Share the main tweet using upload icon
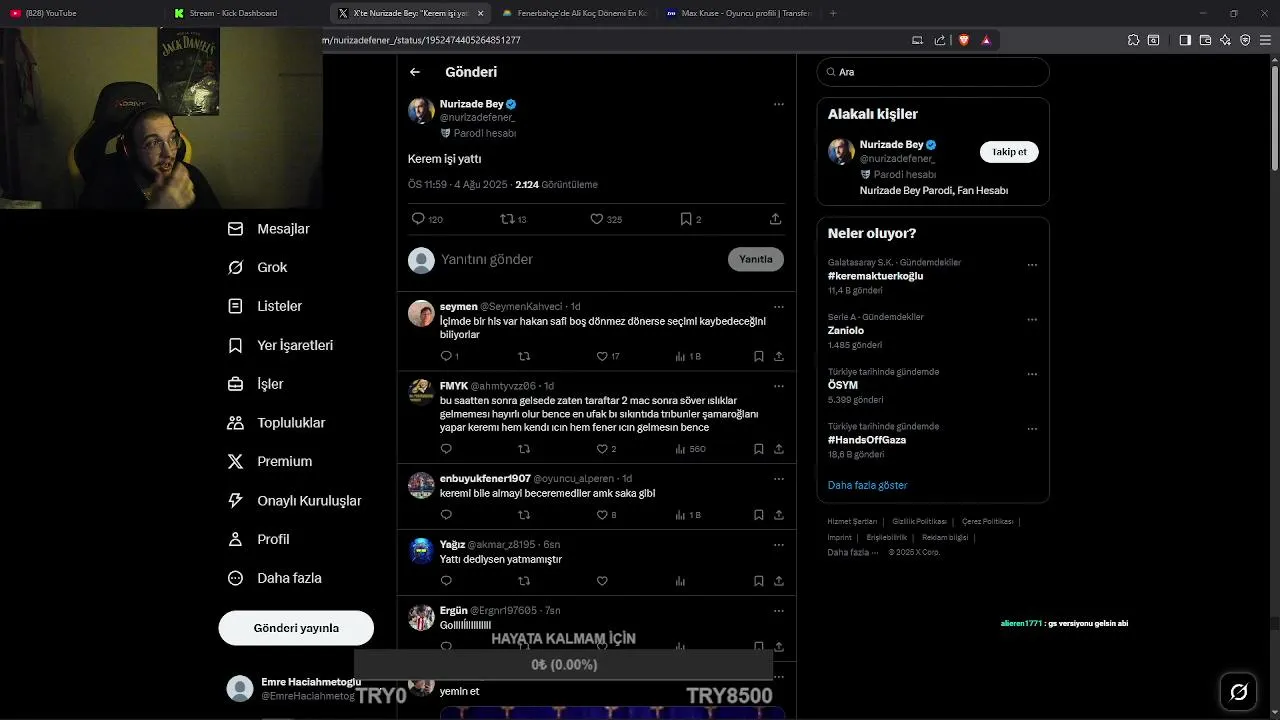This screenshot has width=1280, height=720. point(775,219)
